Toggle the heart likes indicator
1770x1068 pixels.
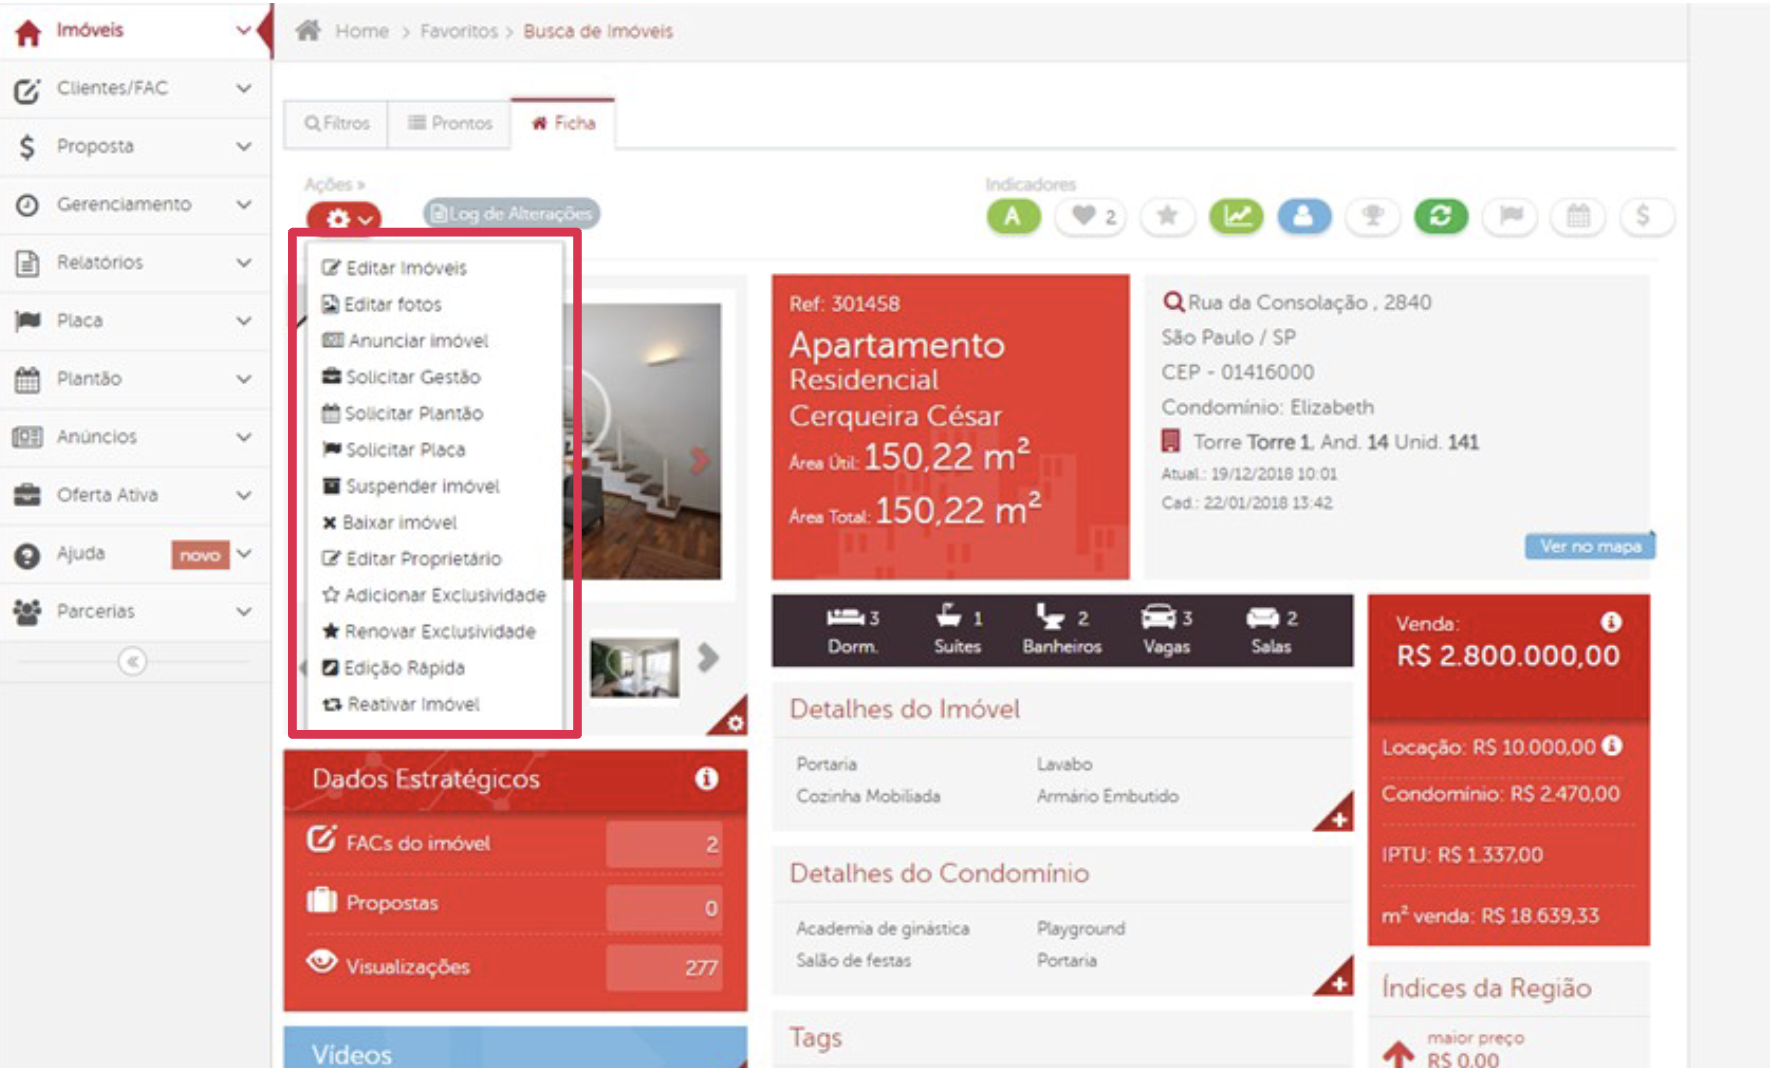tap(1092, 216)
